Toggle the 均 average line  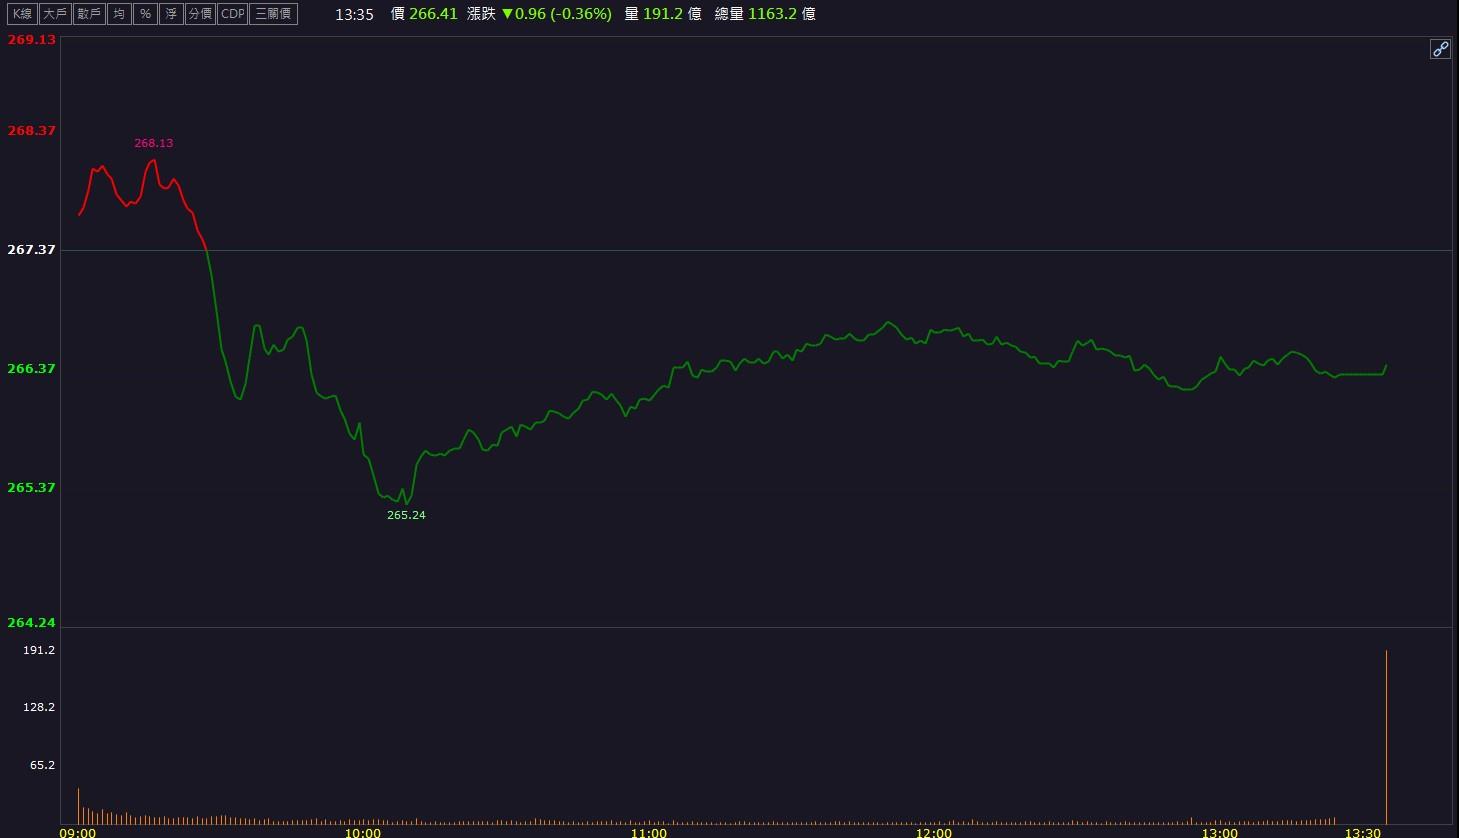pos(119,14)
